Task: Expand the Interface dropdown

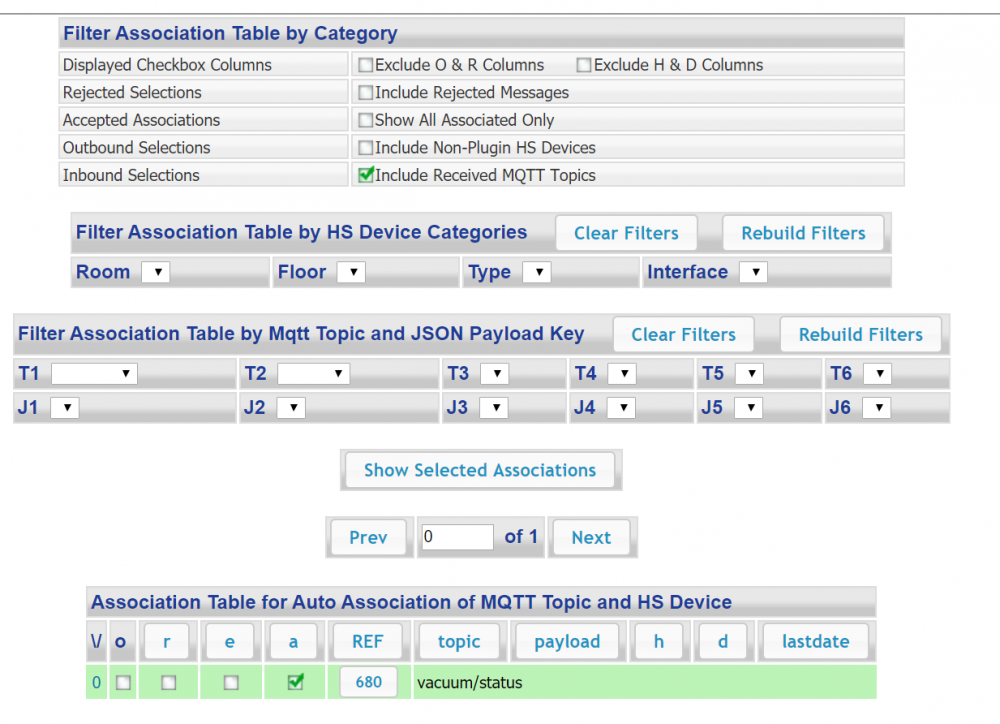Action: point(754,271)
